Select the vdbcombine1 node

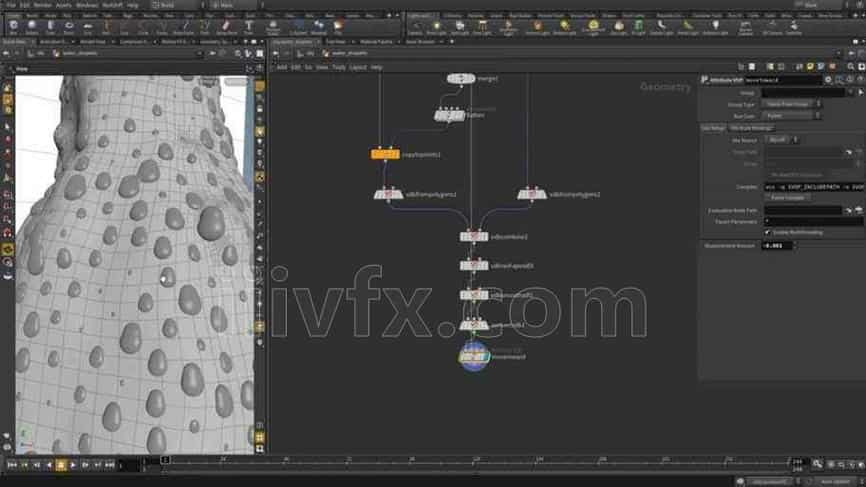point(474,236)
